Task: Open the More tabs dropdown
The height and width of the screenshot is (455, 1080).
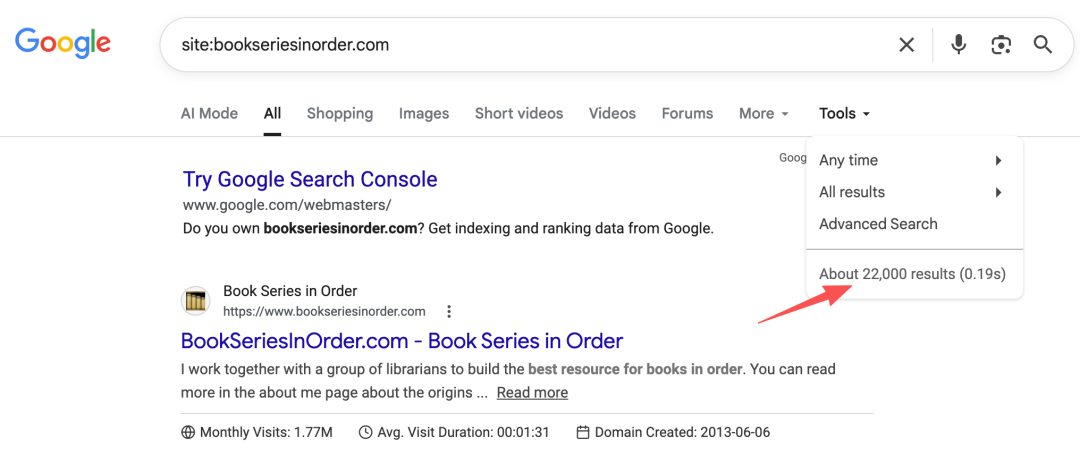Action: [764, 114]
